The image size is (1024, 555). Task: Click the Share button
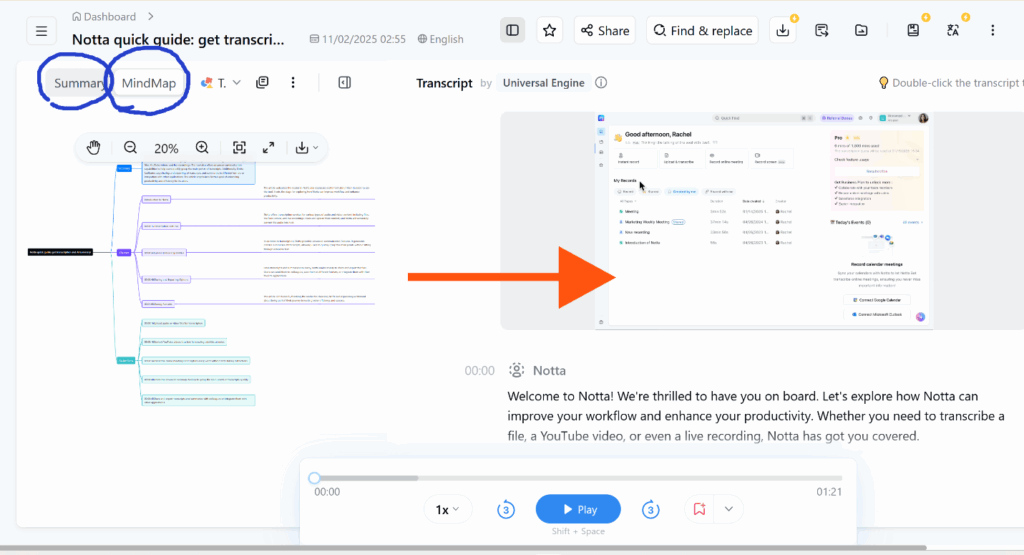click(604, 31)
